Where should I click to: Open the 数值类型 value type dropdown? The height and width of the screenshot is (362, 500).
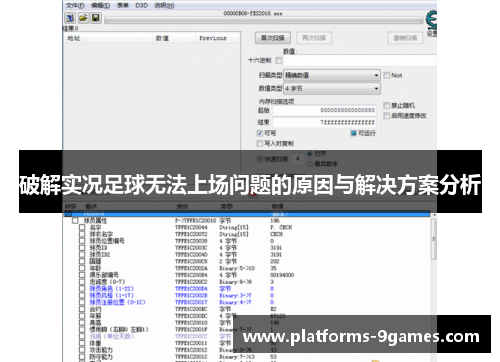(332, 89)
